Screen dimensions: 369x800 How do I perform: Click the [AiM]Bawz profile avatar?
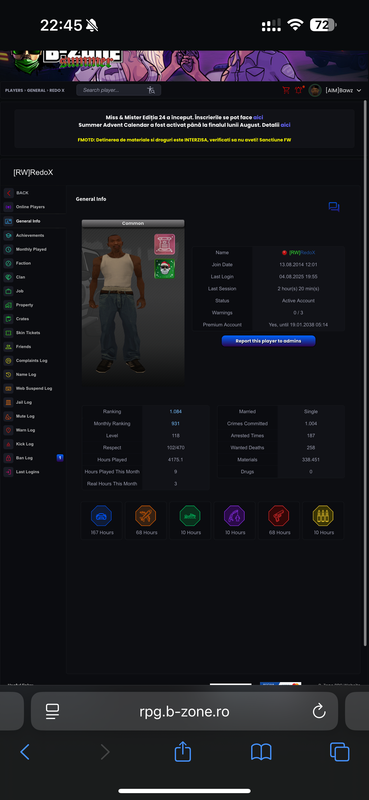pos(315,90)
